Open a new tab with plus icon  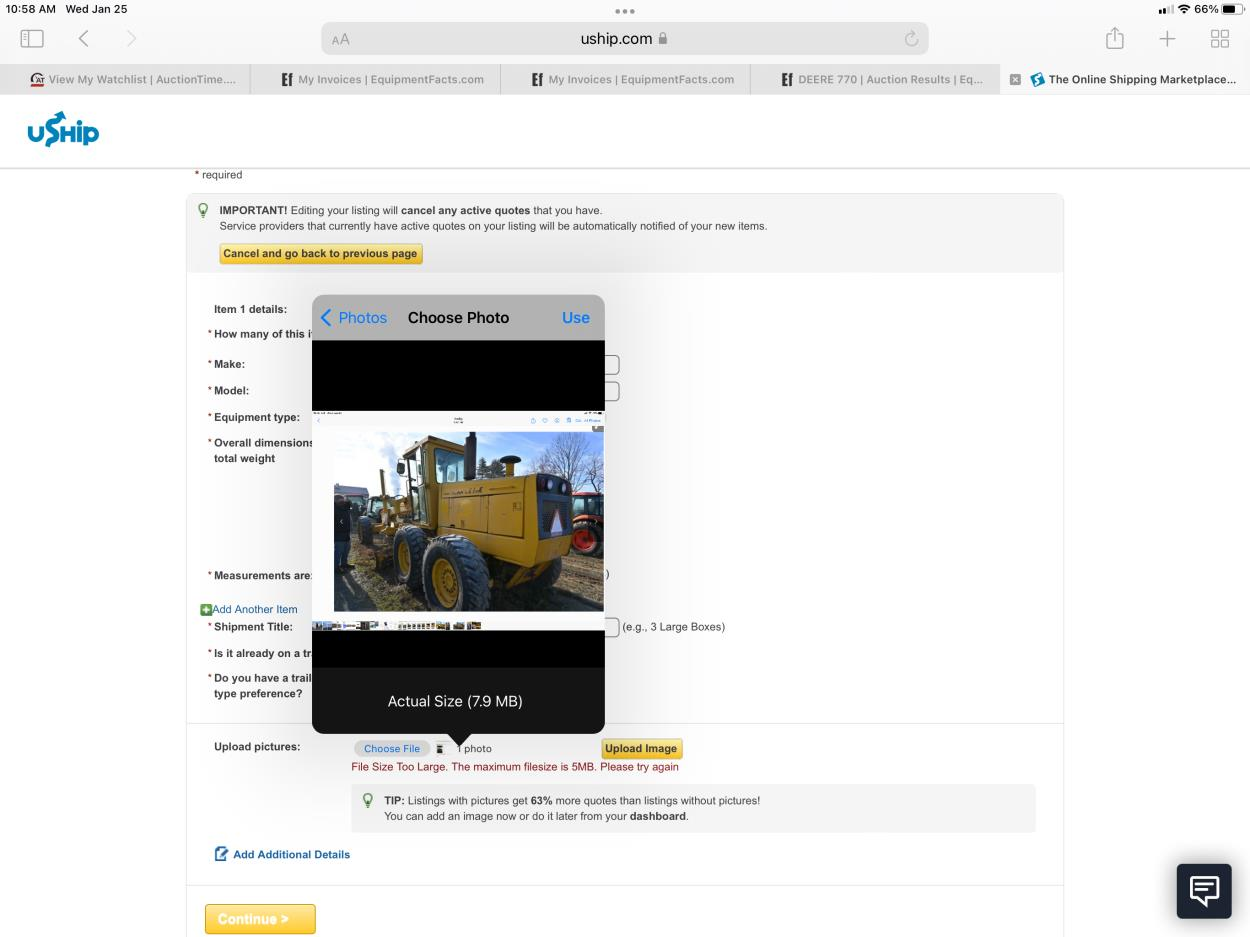coord(1167,39)
